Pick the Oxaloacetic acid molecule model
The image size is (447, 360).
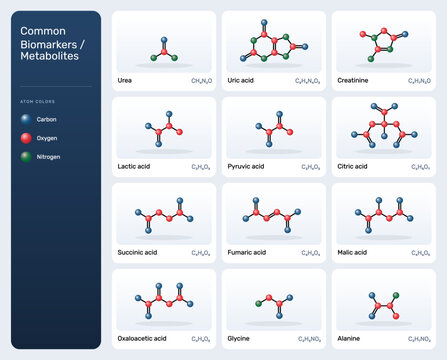[164, 301]
